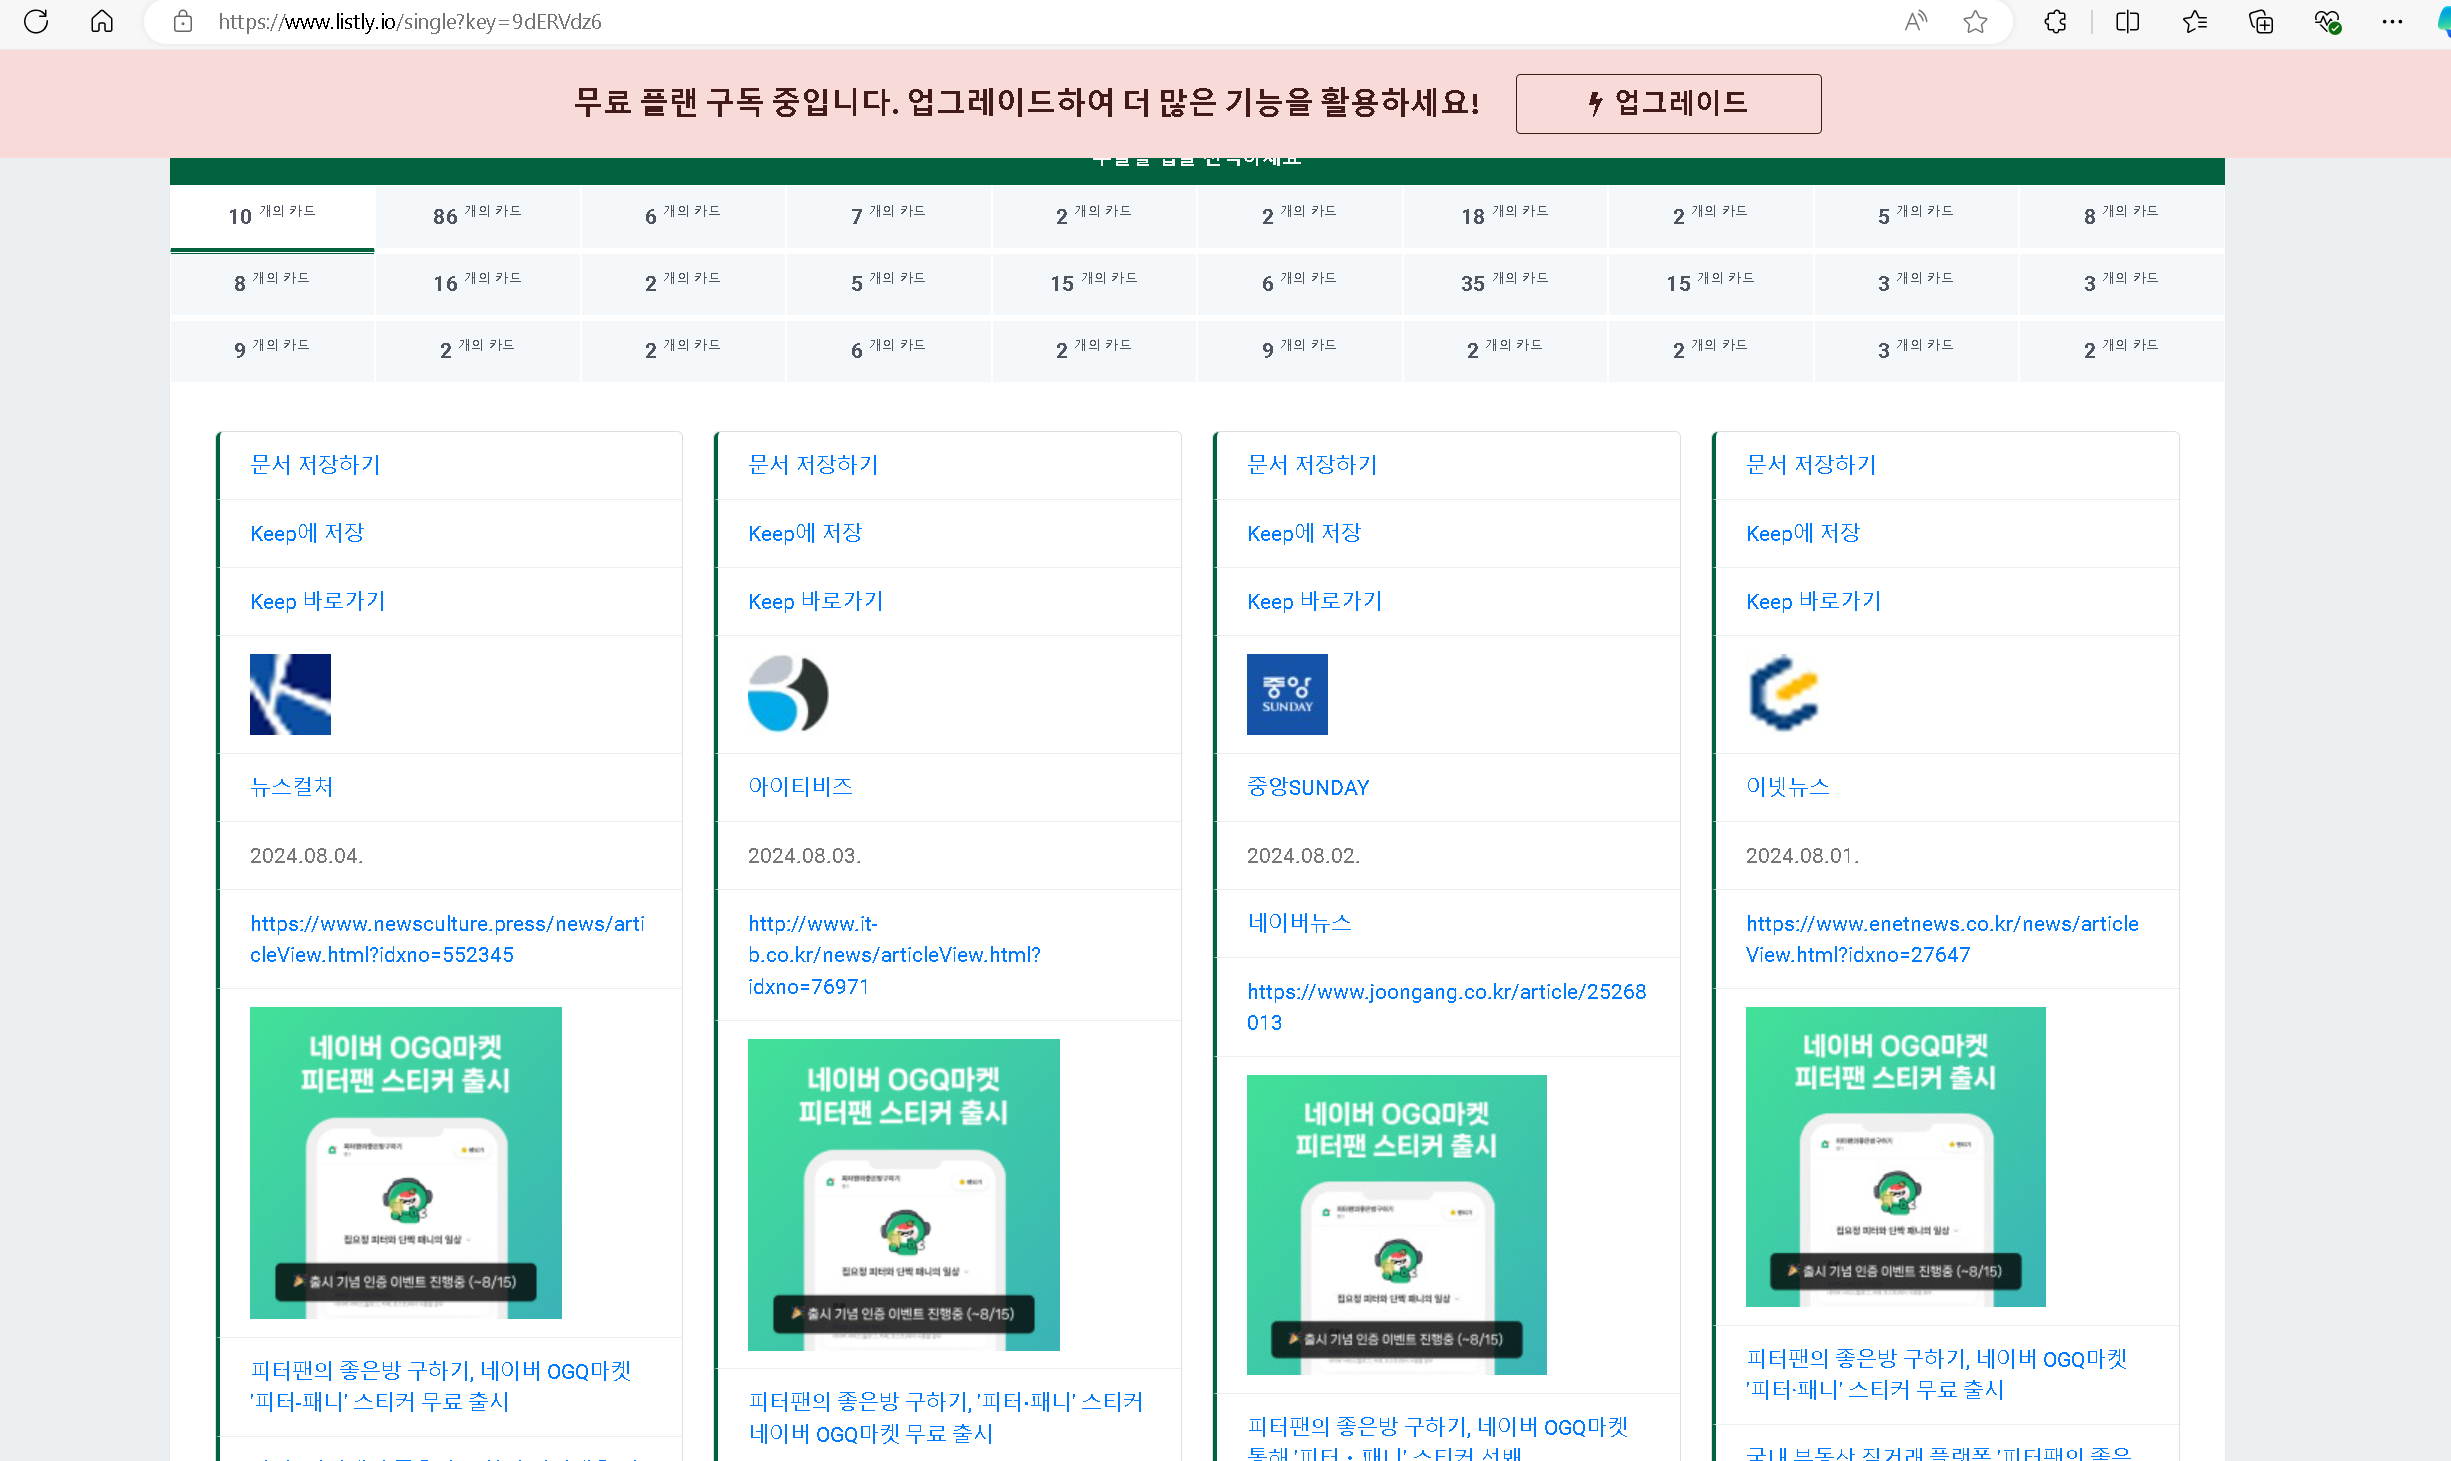This screenshot has width=2451, height=1461.
Task: Open the 네이버뉴스 link
Action: pos(1299,923)
